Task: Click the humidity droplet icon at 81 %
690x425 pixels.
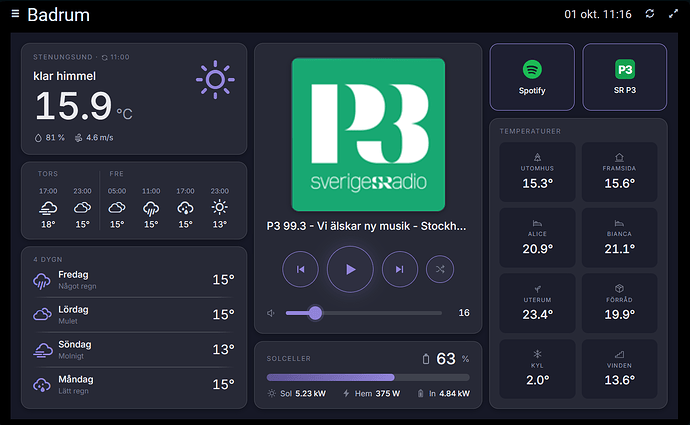Action: 38,138
